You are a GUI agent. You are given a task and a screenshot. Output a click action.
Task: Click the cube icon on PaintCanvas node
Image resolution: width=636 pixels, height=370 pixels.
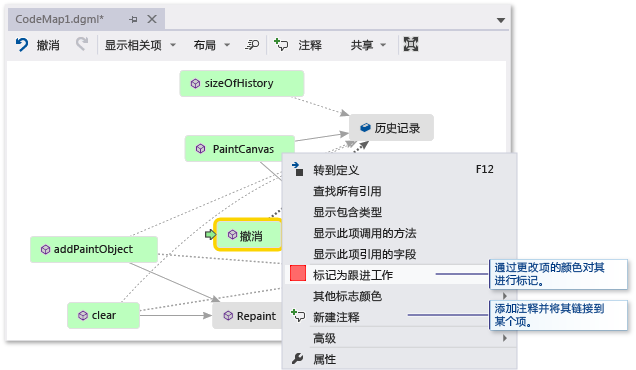tap(200, 148)
